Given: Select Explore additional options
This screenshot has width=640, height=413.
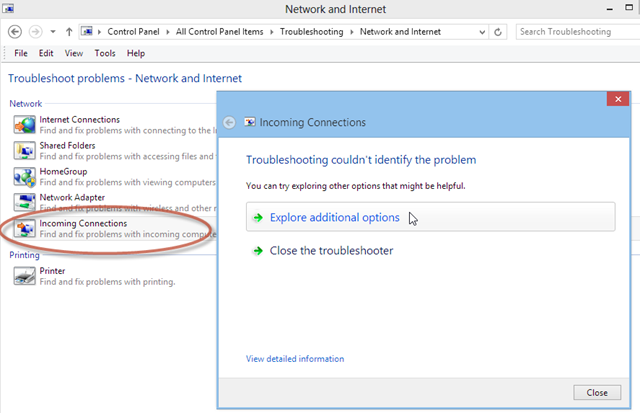Looking at the screenshot, I should [x=334, y=218].
